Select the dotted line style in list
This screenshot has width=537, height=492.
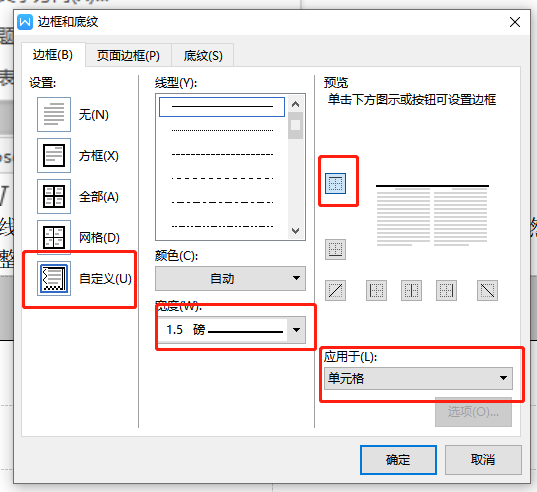[x=222, y=130]
